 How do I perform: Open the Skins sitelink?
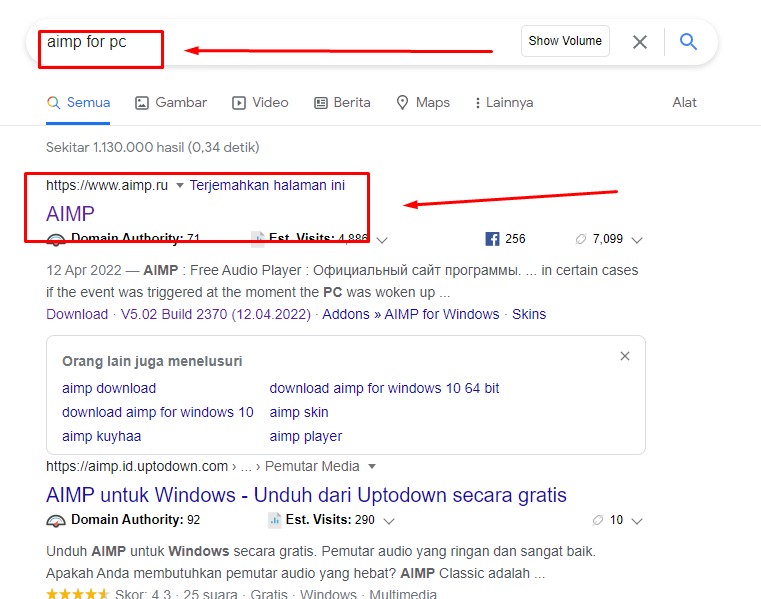point(529,314)
